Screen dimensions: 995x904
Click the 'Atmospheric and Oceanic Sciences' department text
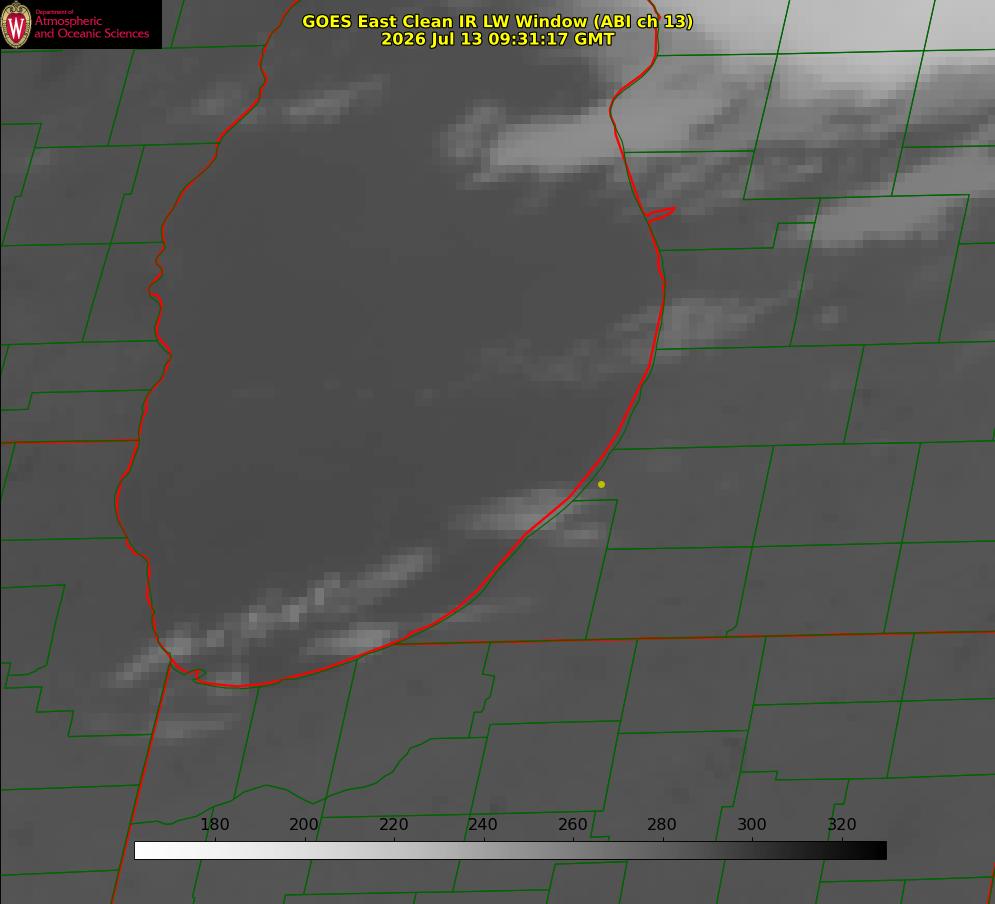point(91,27)
